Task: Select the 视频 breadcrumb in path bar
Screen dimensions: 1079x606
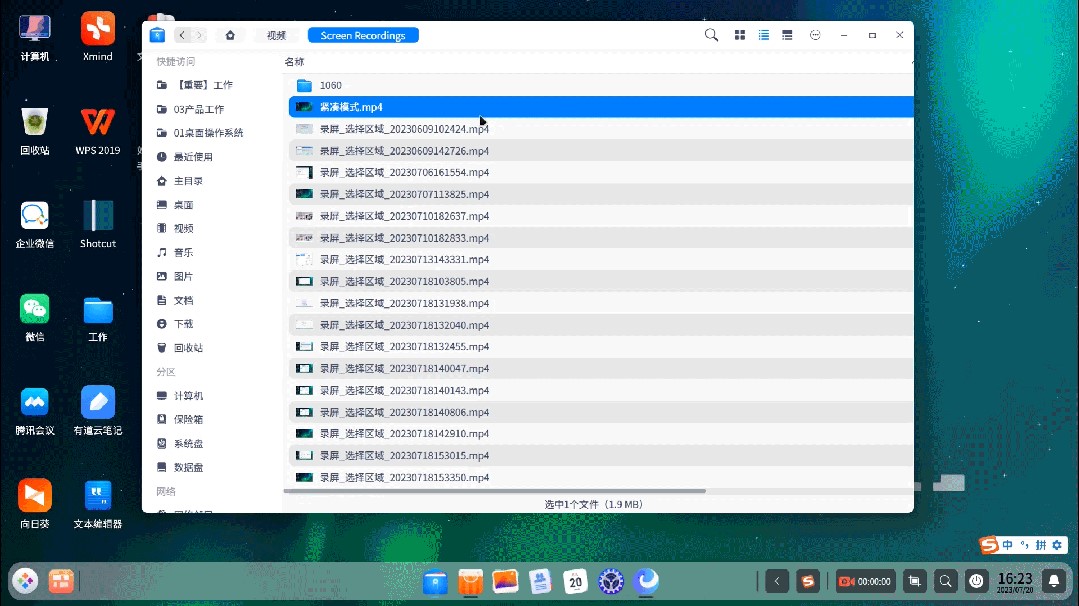Action: (276, 35)
